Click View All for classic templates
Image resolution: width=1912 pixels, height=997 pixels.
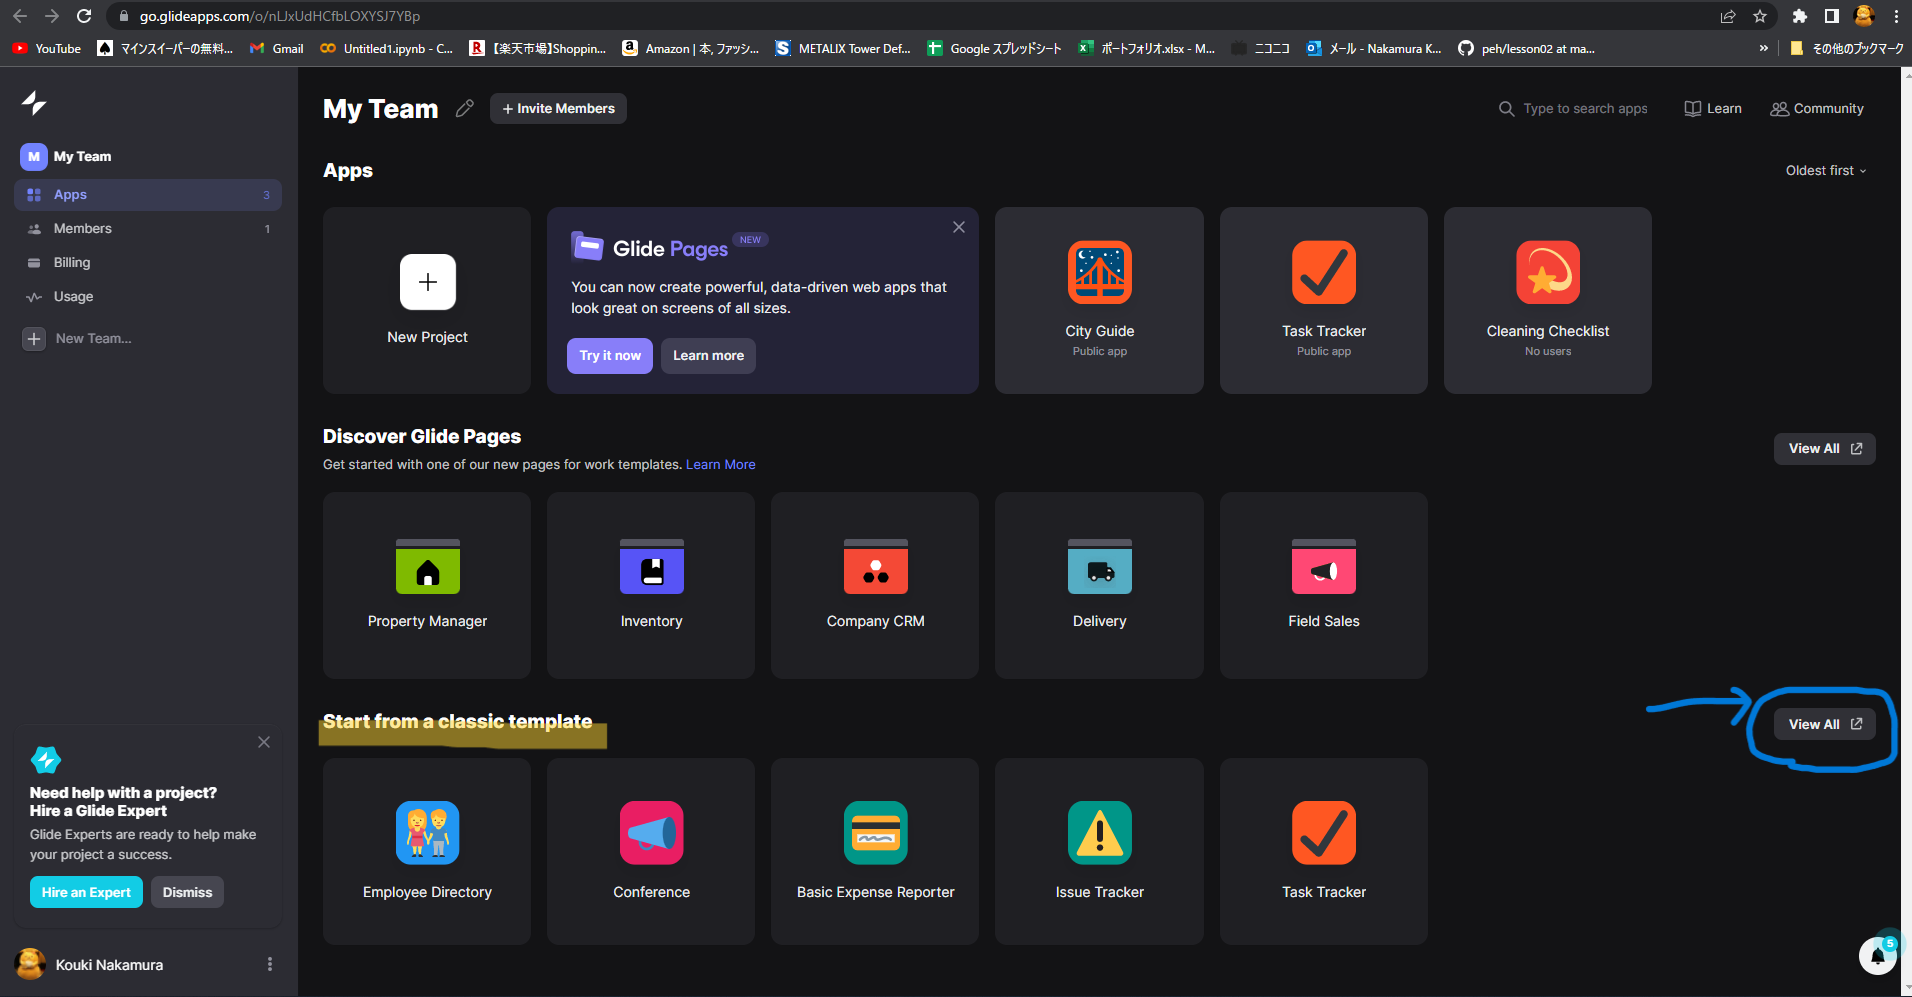[x=1825, y=725]
